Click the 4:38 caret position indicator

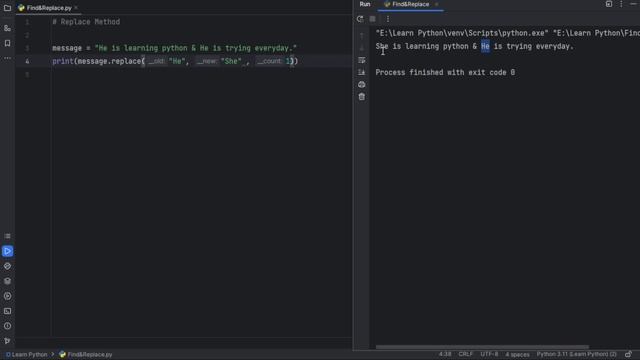[x=445, y=354]
